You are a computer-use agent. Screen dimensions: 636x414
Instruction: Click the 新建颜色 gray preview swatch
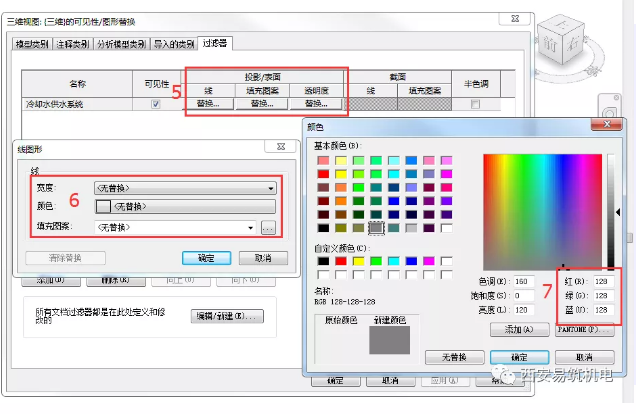pos(389,340)
